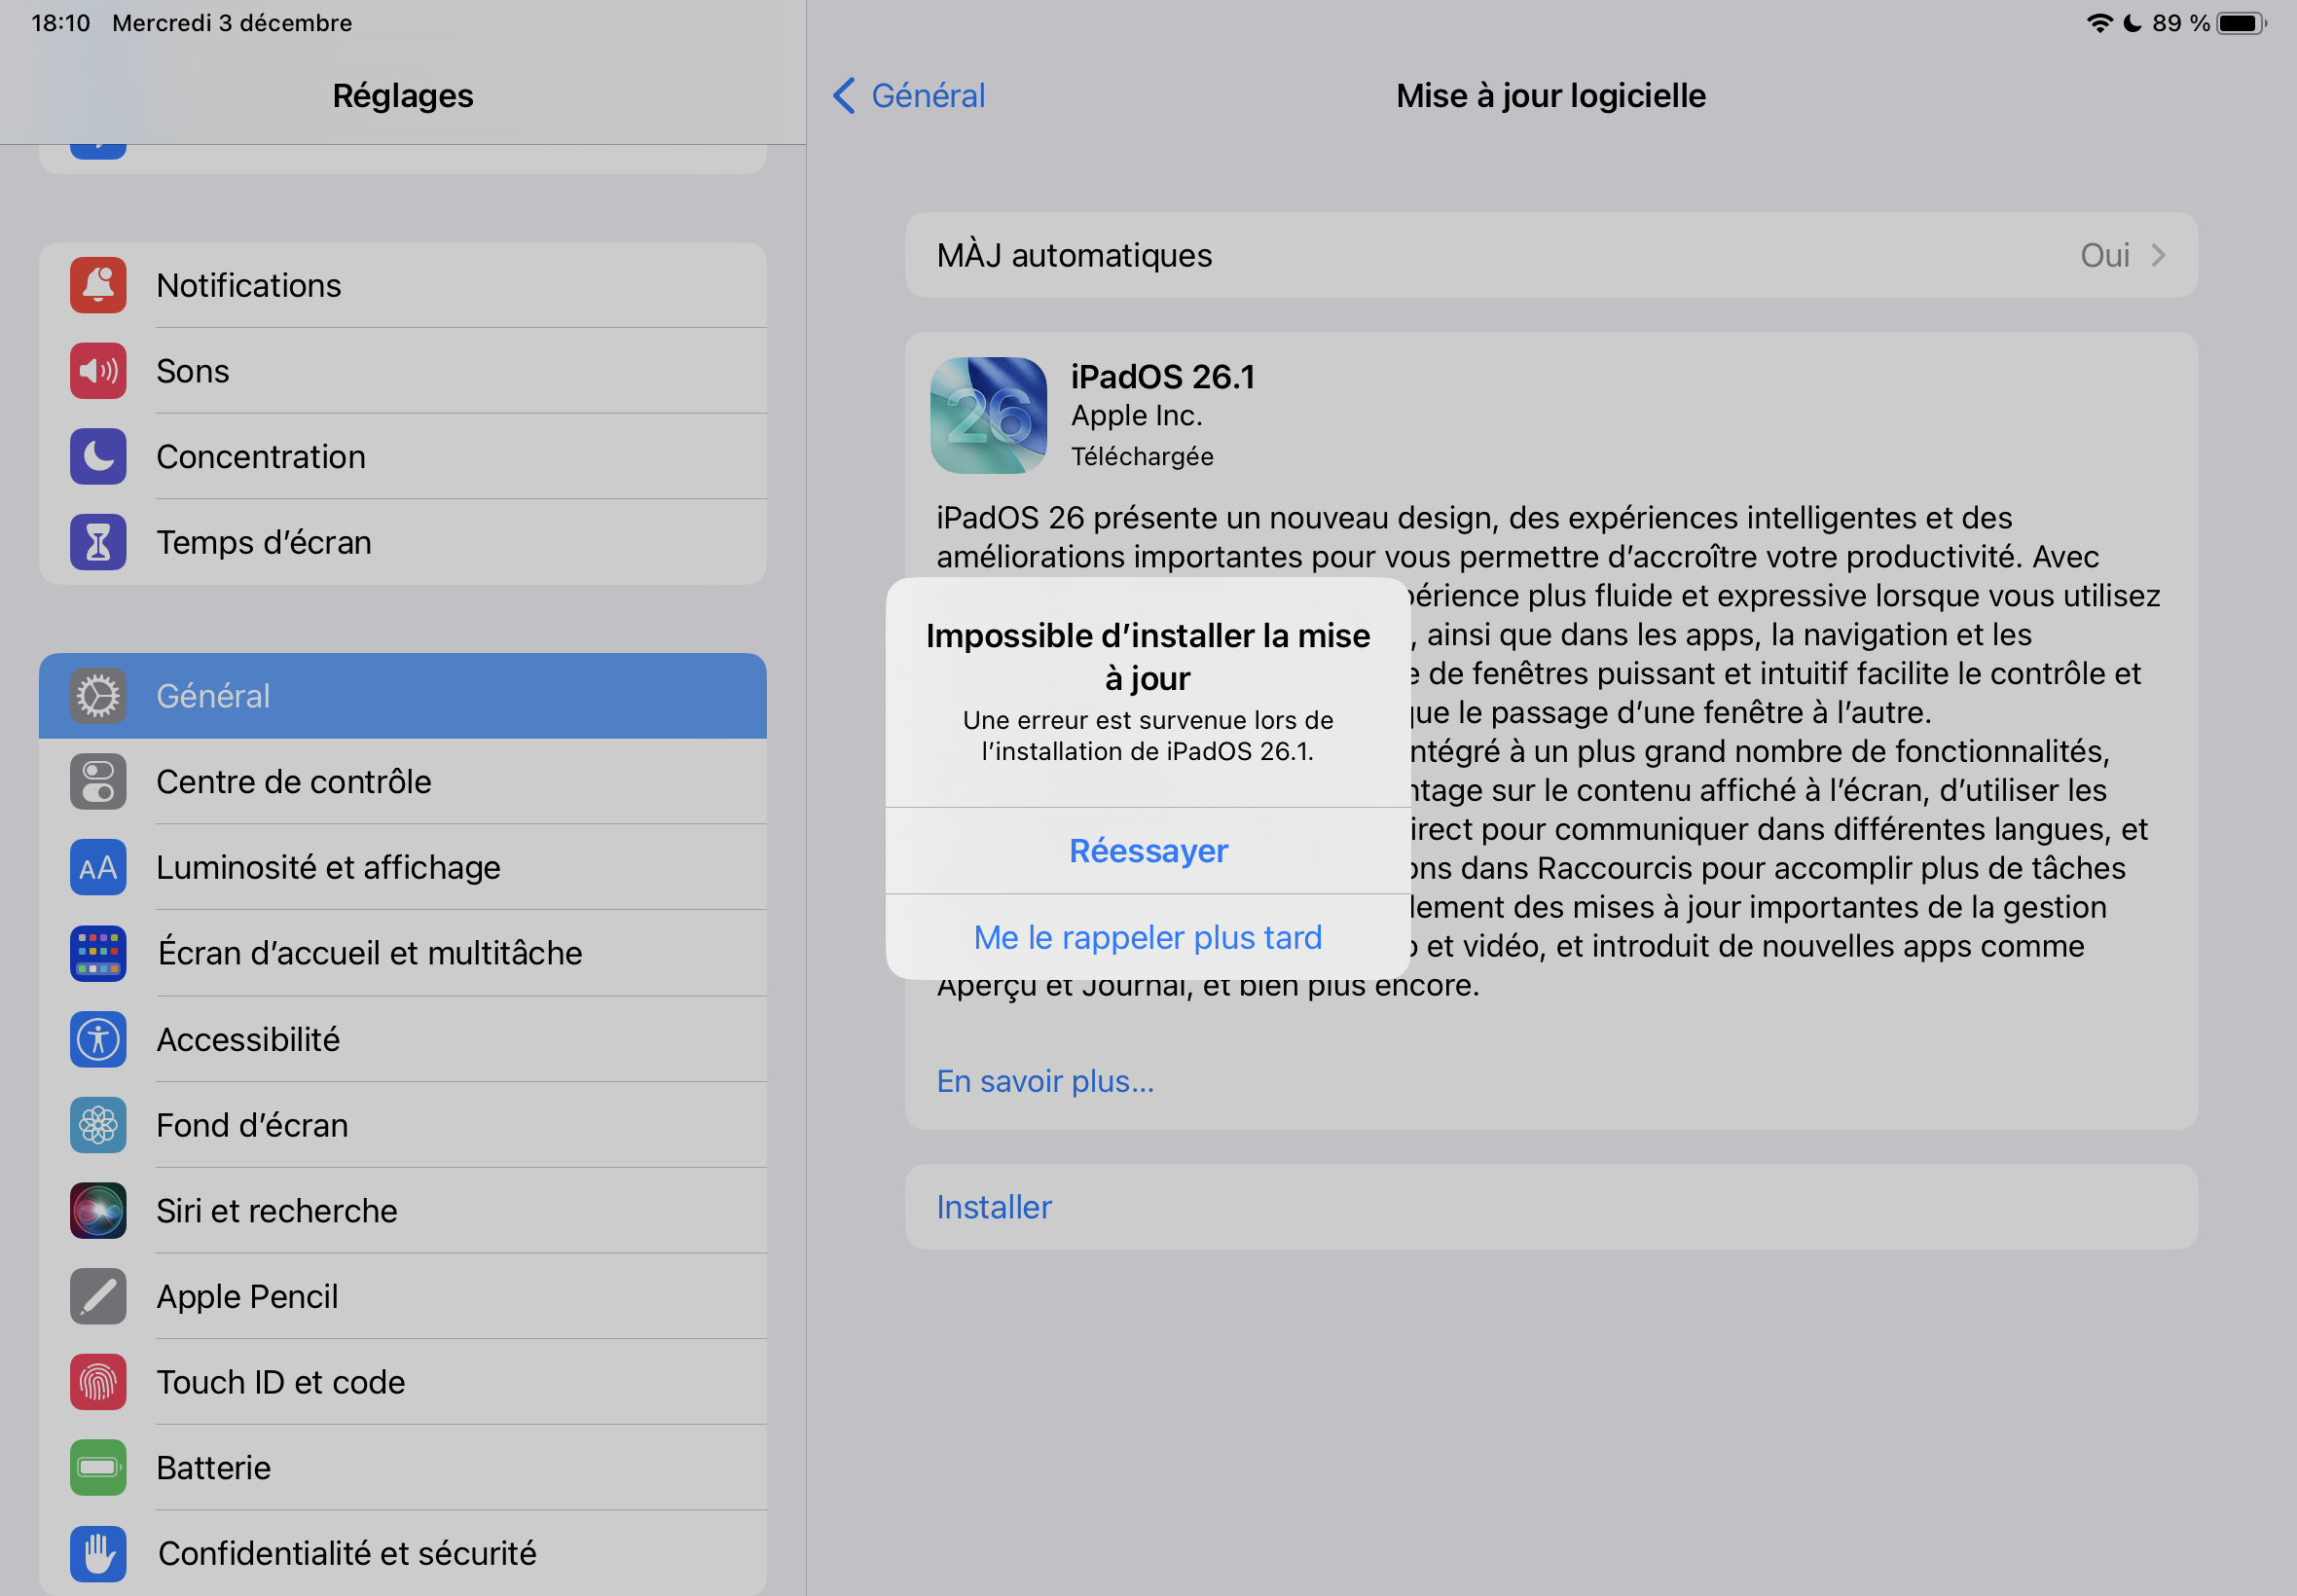This screenshot has height=1596, width=2297.
Task: Open the Centre de contrôle icon
Action: (98, 781)
